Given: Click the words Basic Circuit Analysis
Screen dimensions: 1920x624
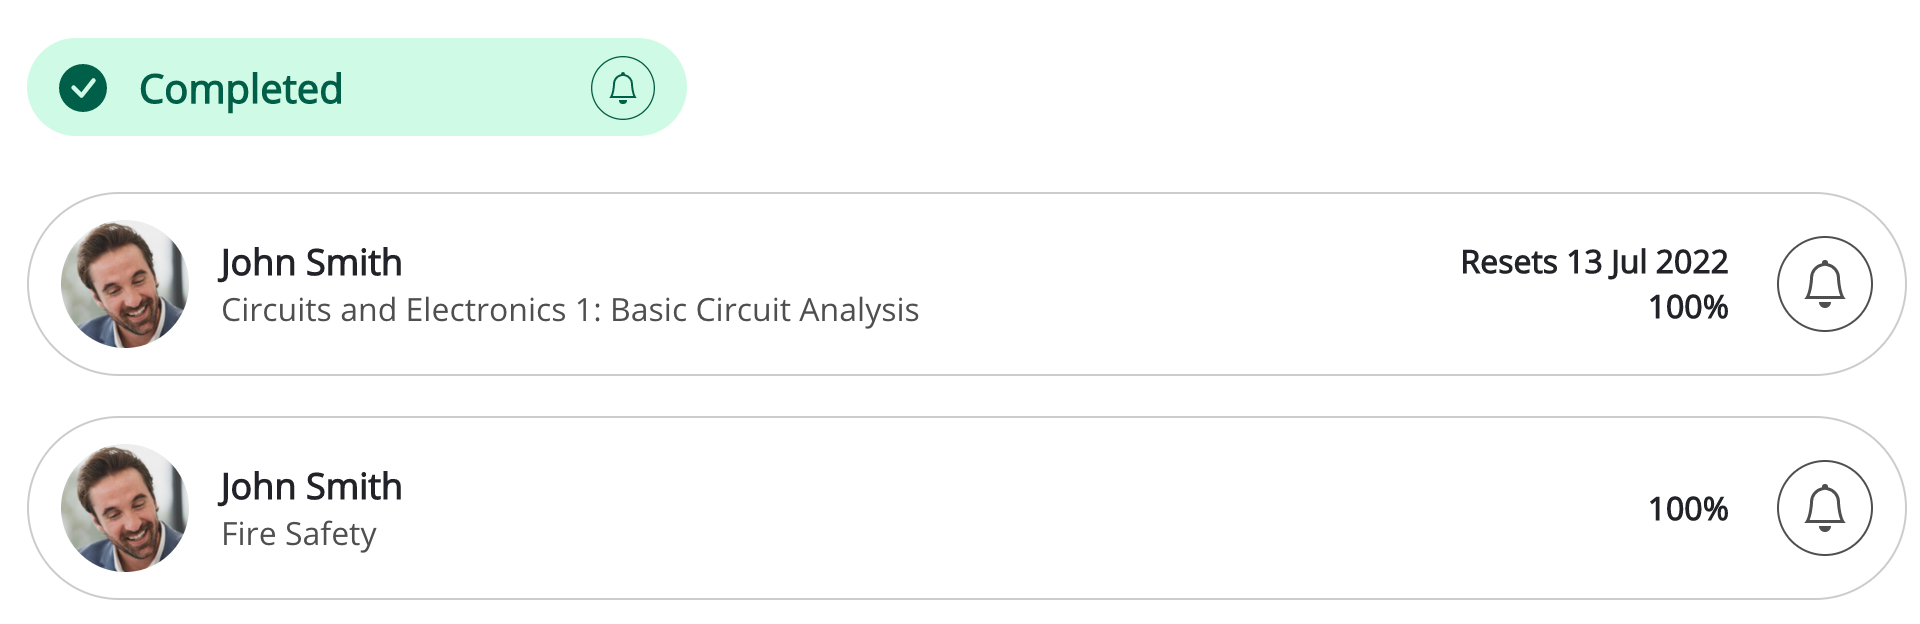Looking at the screenshot, I should [x=764, y=310].
